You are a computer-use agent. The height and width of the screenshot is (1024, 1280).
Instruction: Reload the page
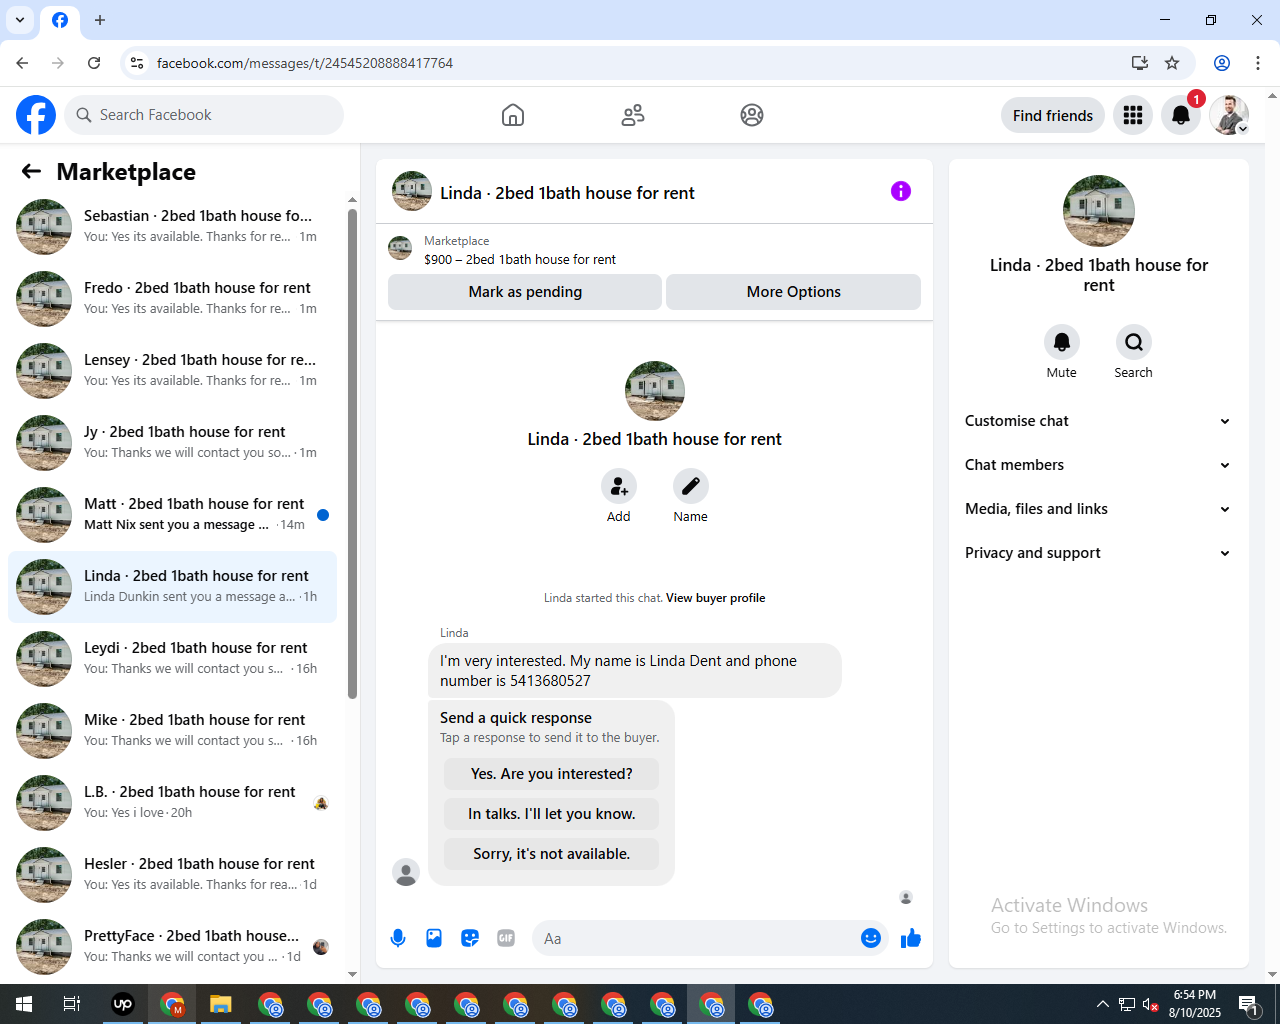(x=94, y=63)
